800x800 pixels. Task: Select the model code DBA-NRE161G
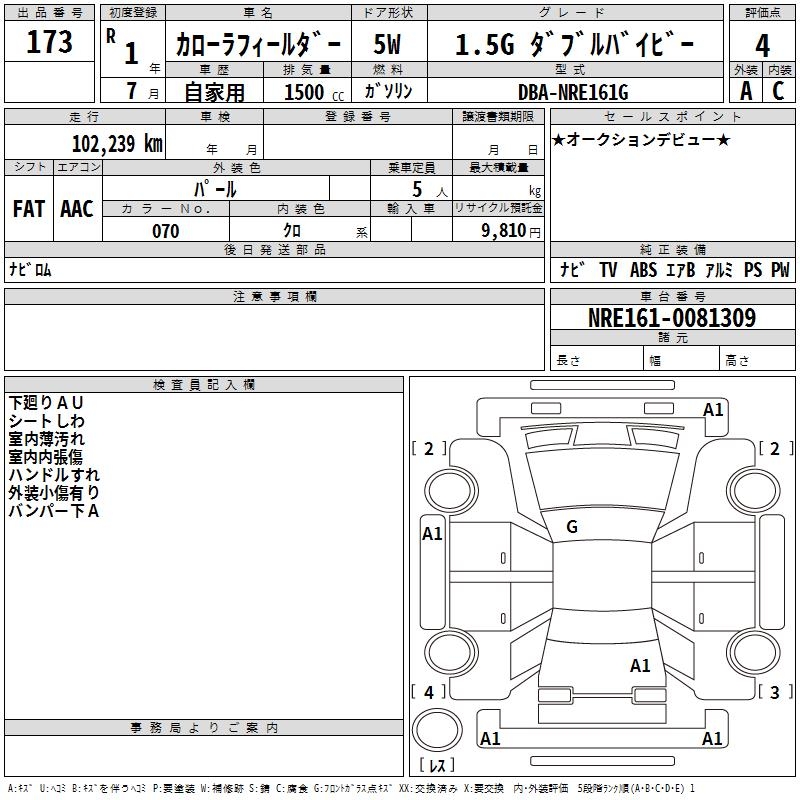(x=573, y=92)
